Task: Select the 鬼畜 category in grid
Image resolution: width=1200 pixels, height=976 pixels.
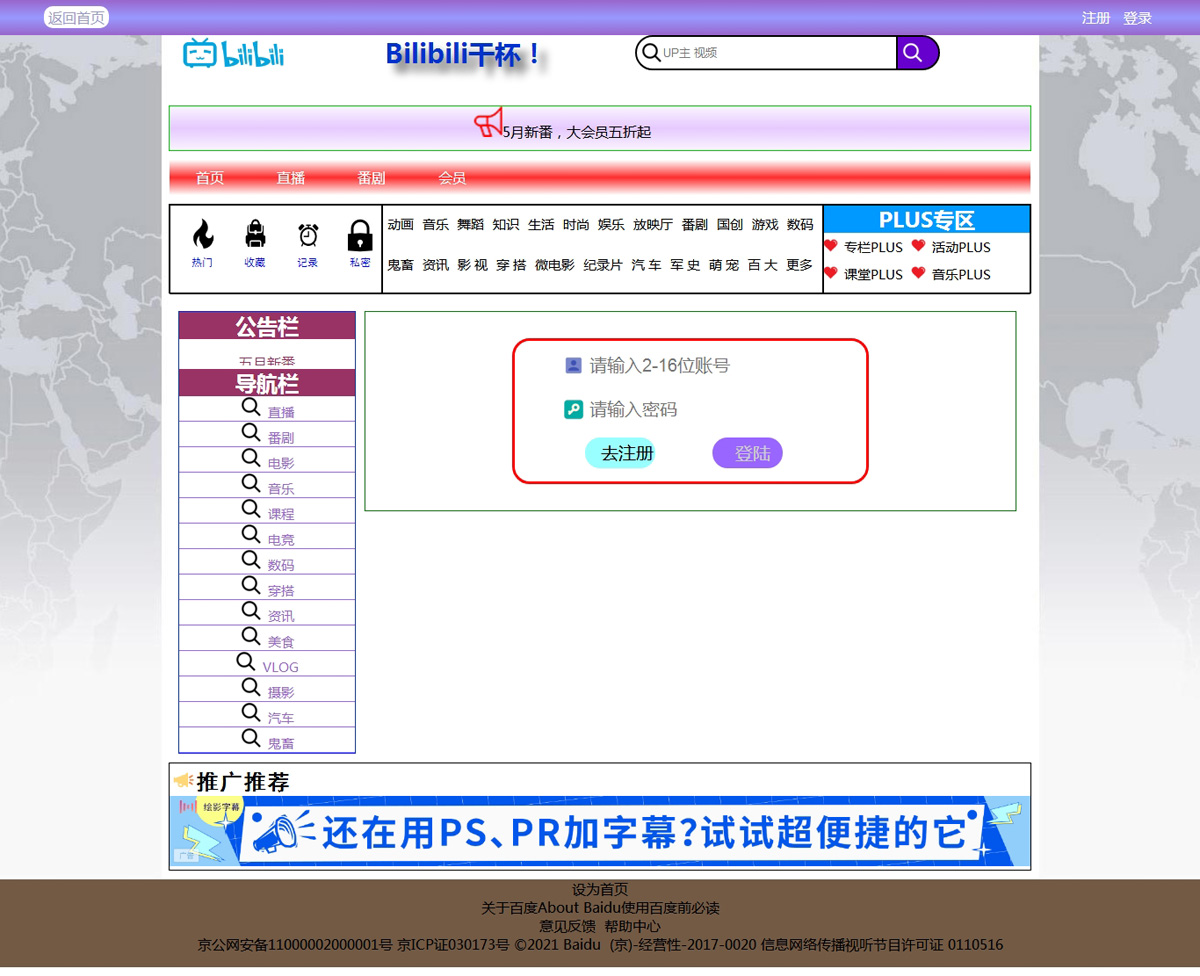Action: pyautogui.click(x=400, y=265)
